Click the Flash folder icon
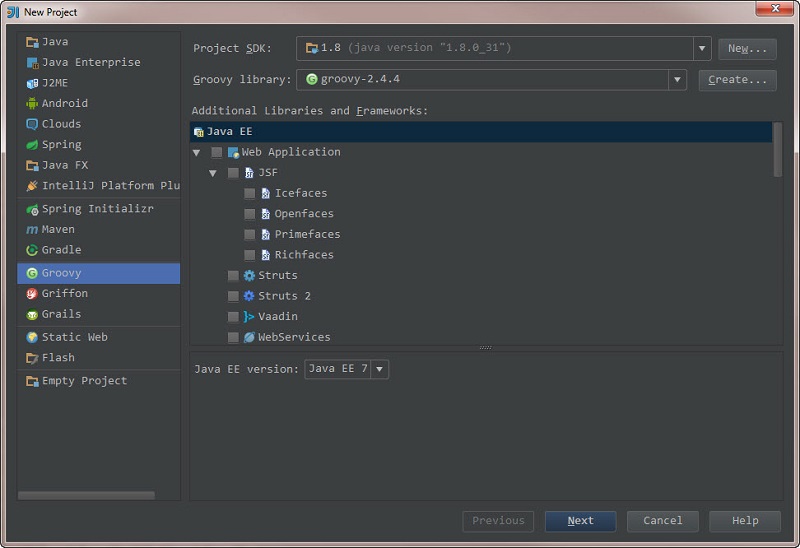Screen dimensions: 800x548 point(32,358)
